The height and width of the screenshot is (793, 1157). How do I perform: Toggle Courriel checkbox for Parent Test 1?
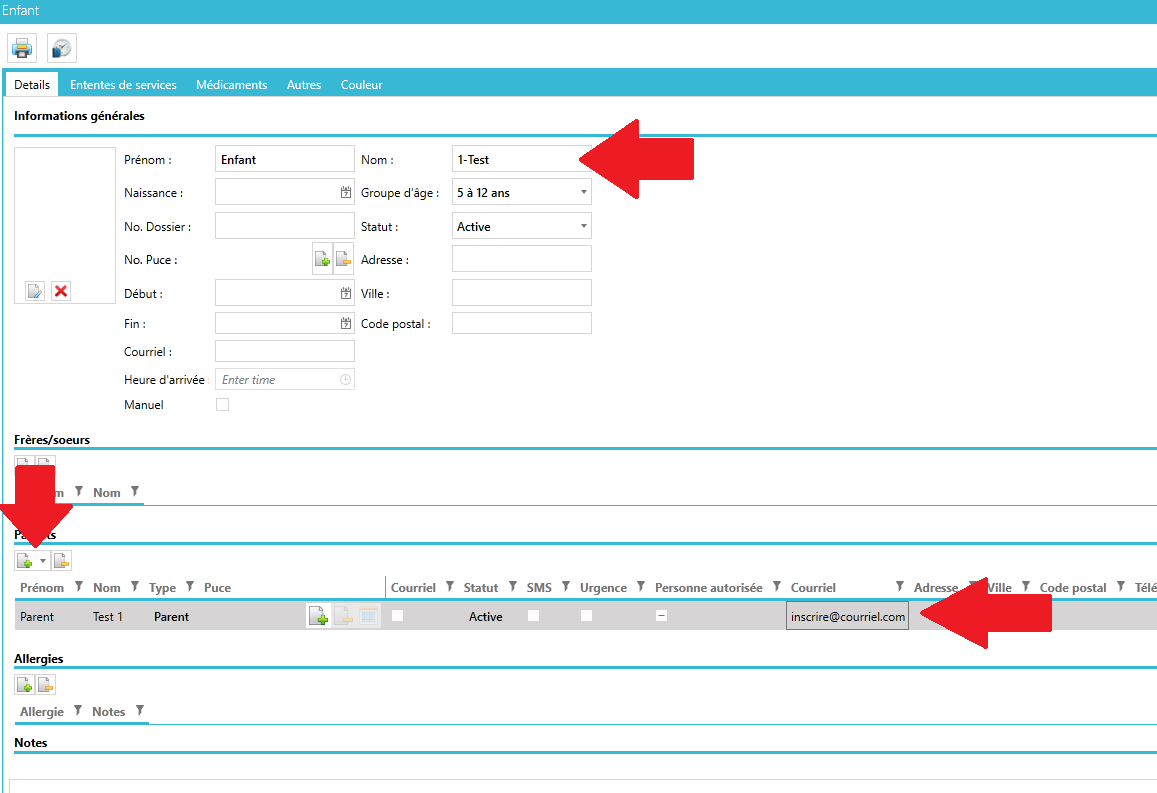pyautogui.click(x=398, y=615)
